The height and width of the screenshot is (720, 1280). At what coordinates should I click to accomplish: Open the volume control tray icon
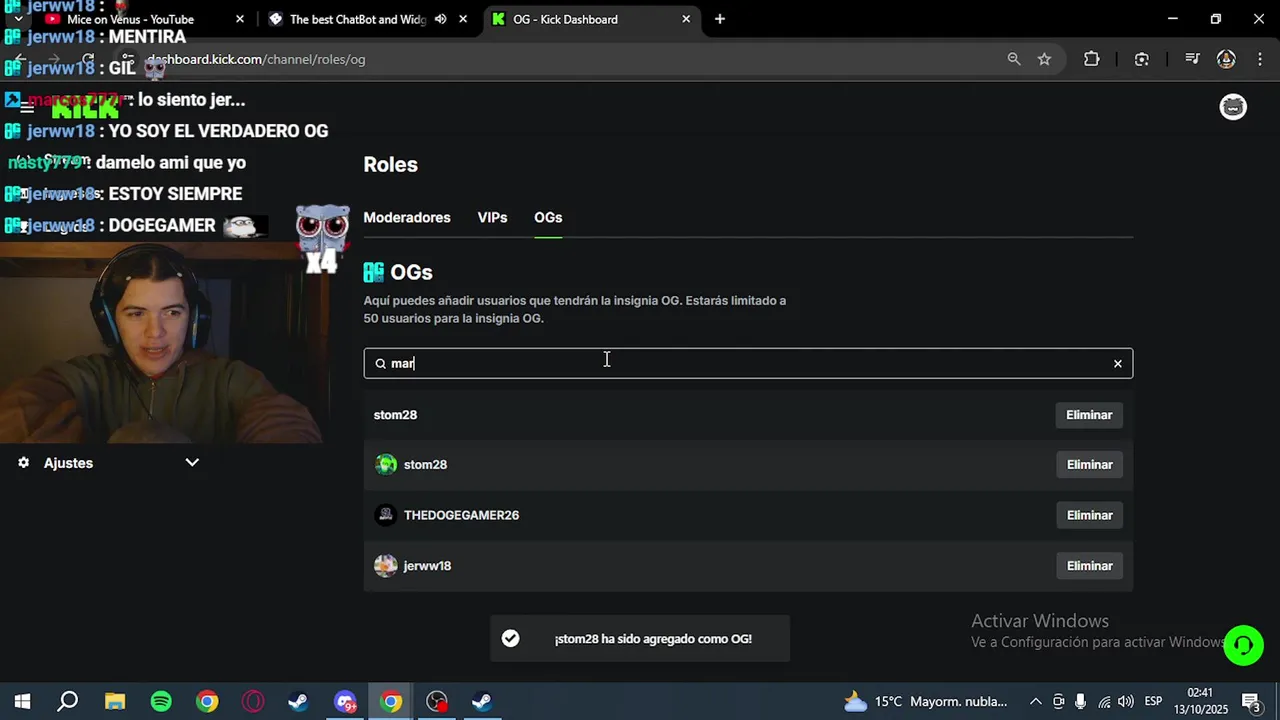click(x=1126, y=701)
